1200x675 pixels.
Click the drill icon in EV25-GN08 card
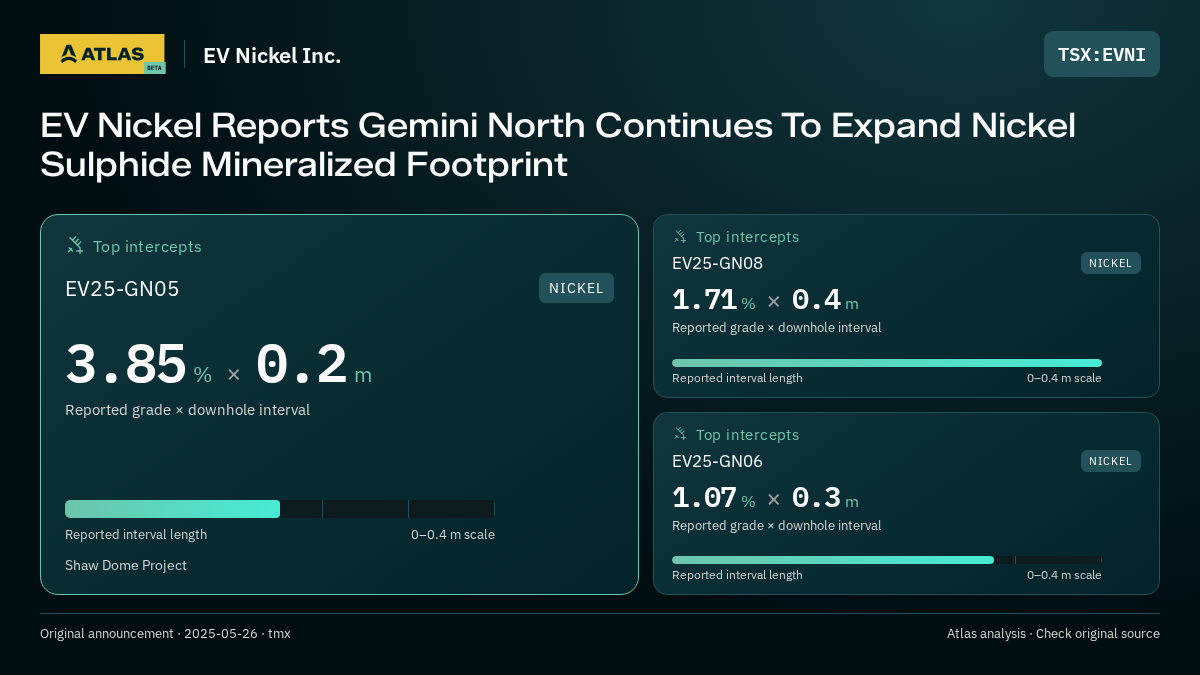point(680,237)
